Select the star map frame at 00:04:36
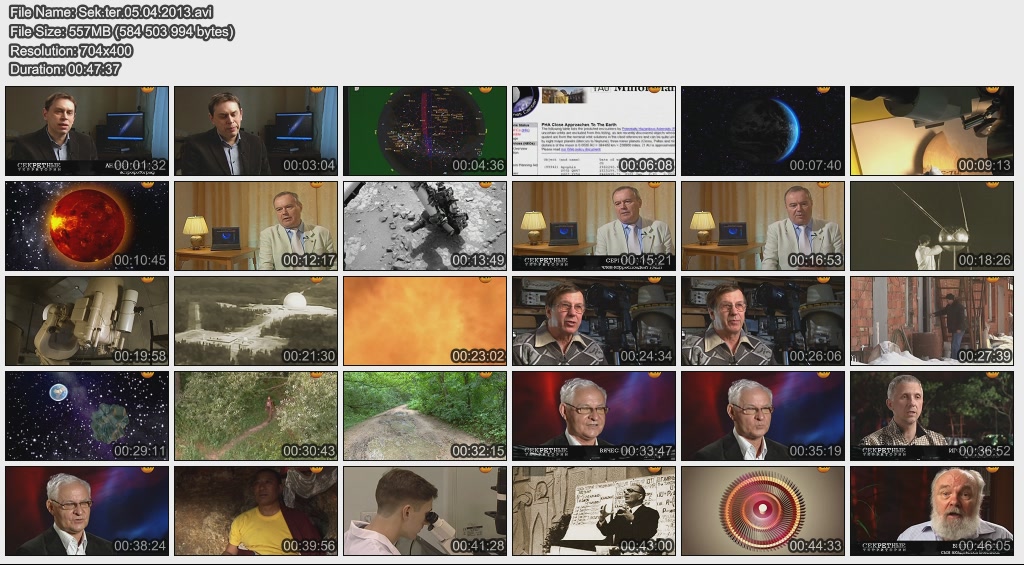Screen dimensions: 1024x565 pyautogui.click(x=425, y=131)
